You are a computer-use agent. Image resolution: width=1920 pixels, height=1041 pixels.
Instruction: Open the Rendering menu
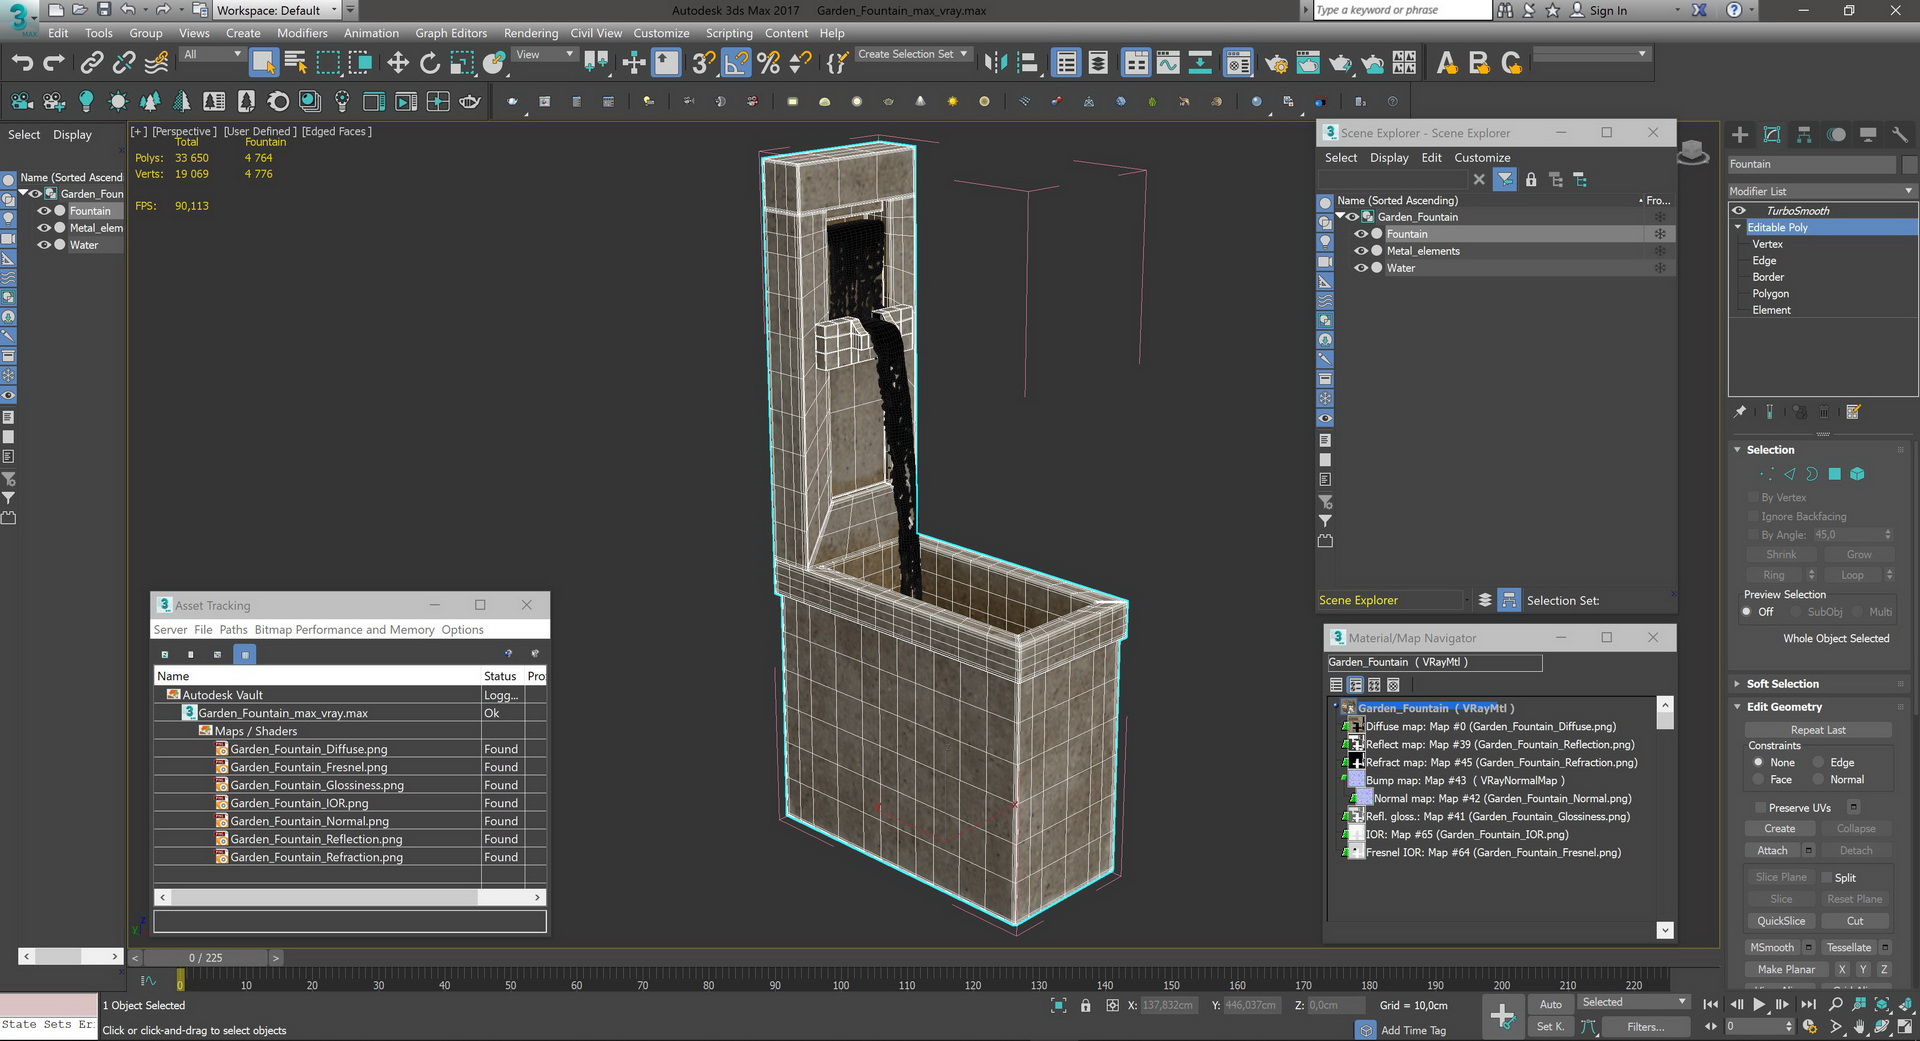[530, 33]
